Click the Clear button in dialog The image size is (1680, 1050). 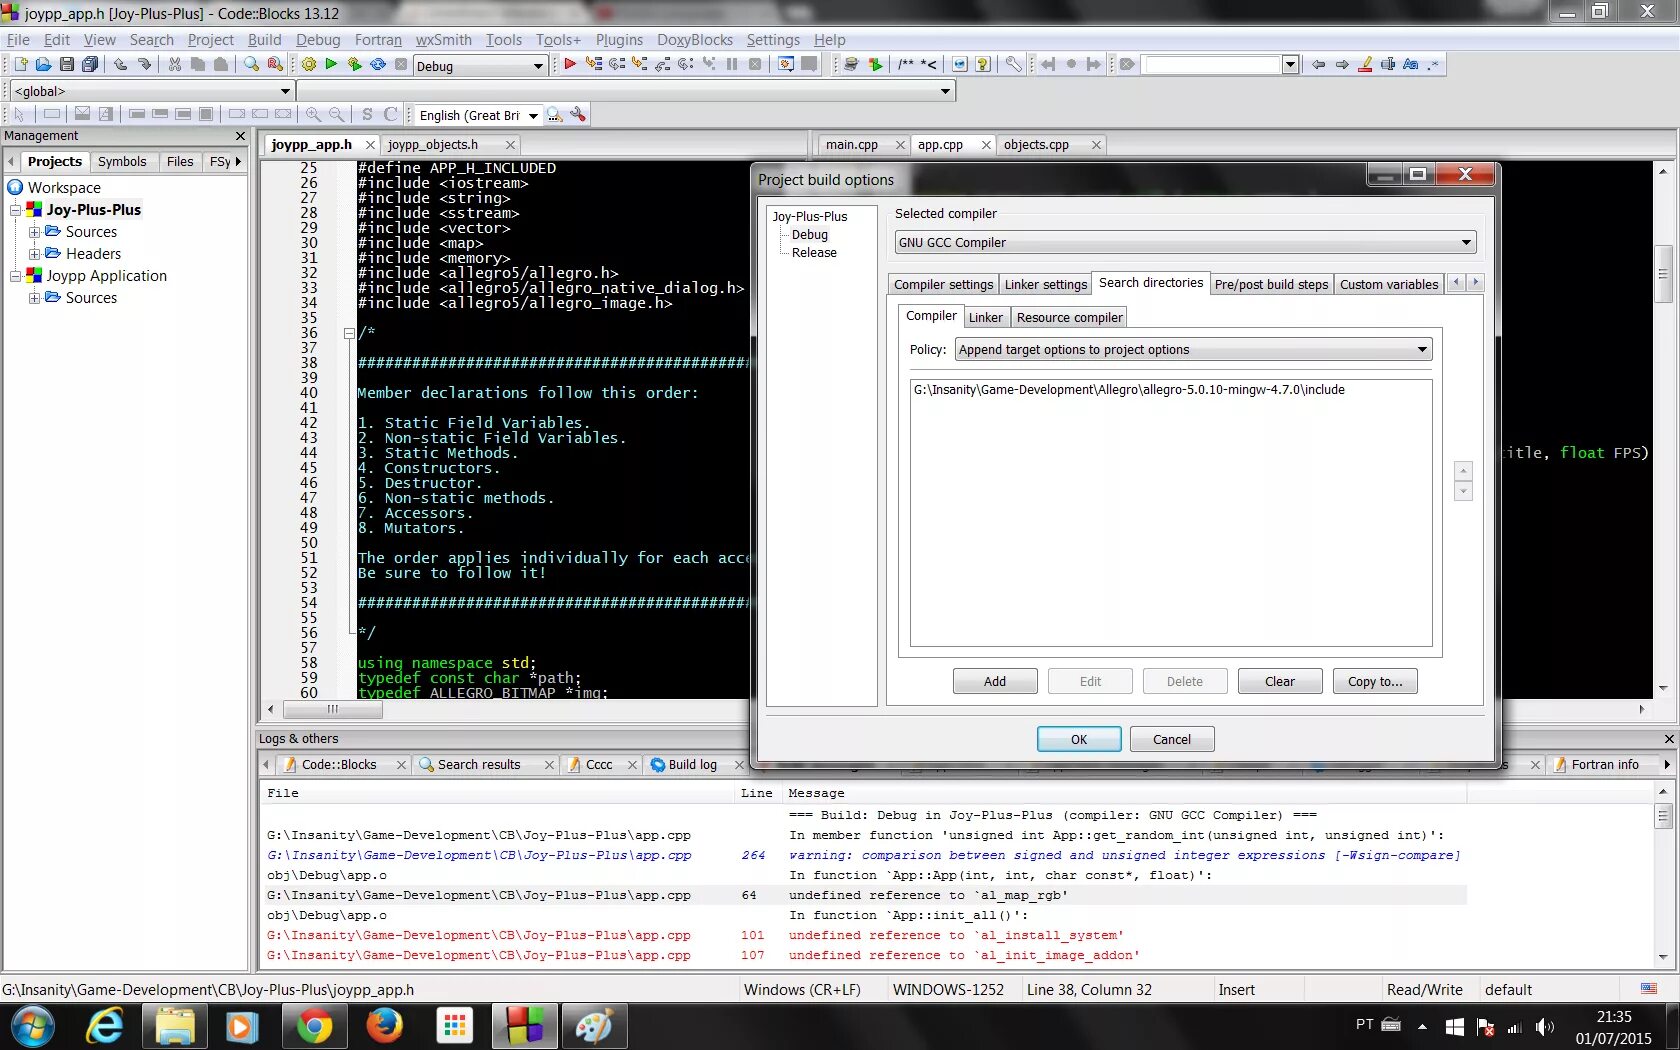pyautogui.click(x=1280, y=682)
